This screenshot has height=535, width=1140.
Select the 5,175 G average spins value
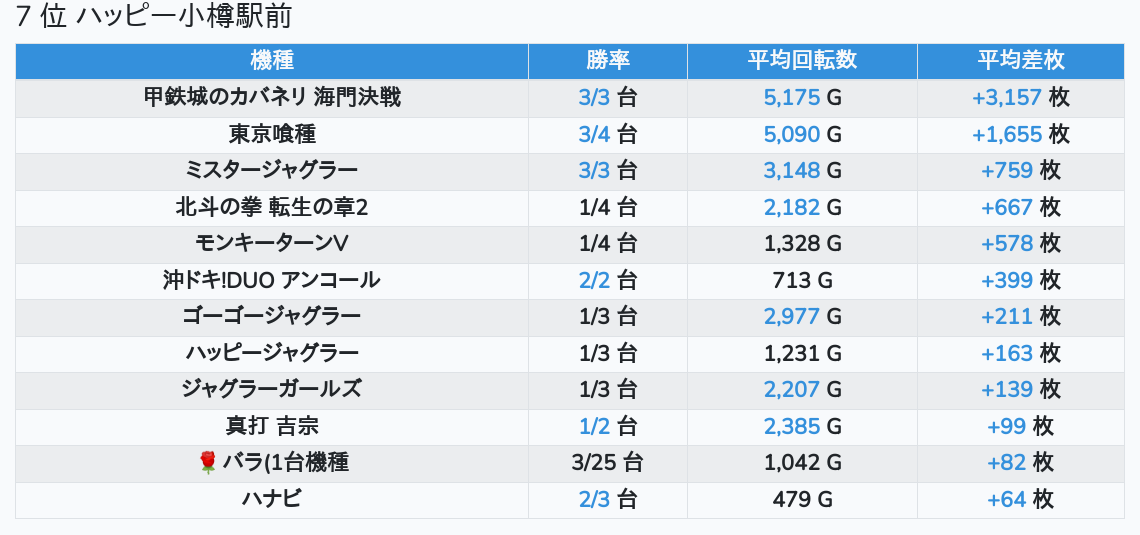pos(802,98)
